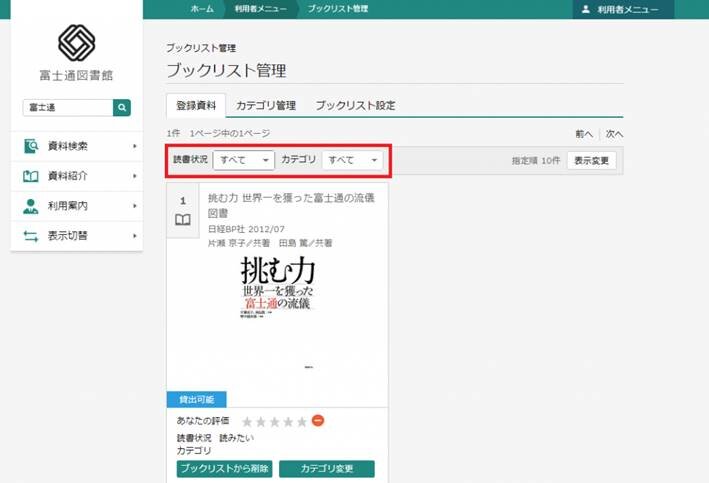Click the 利用案内 person icon
Image resolution: width=709 pixels, height=483 pixels.
click(31, 206)
